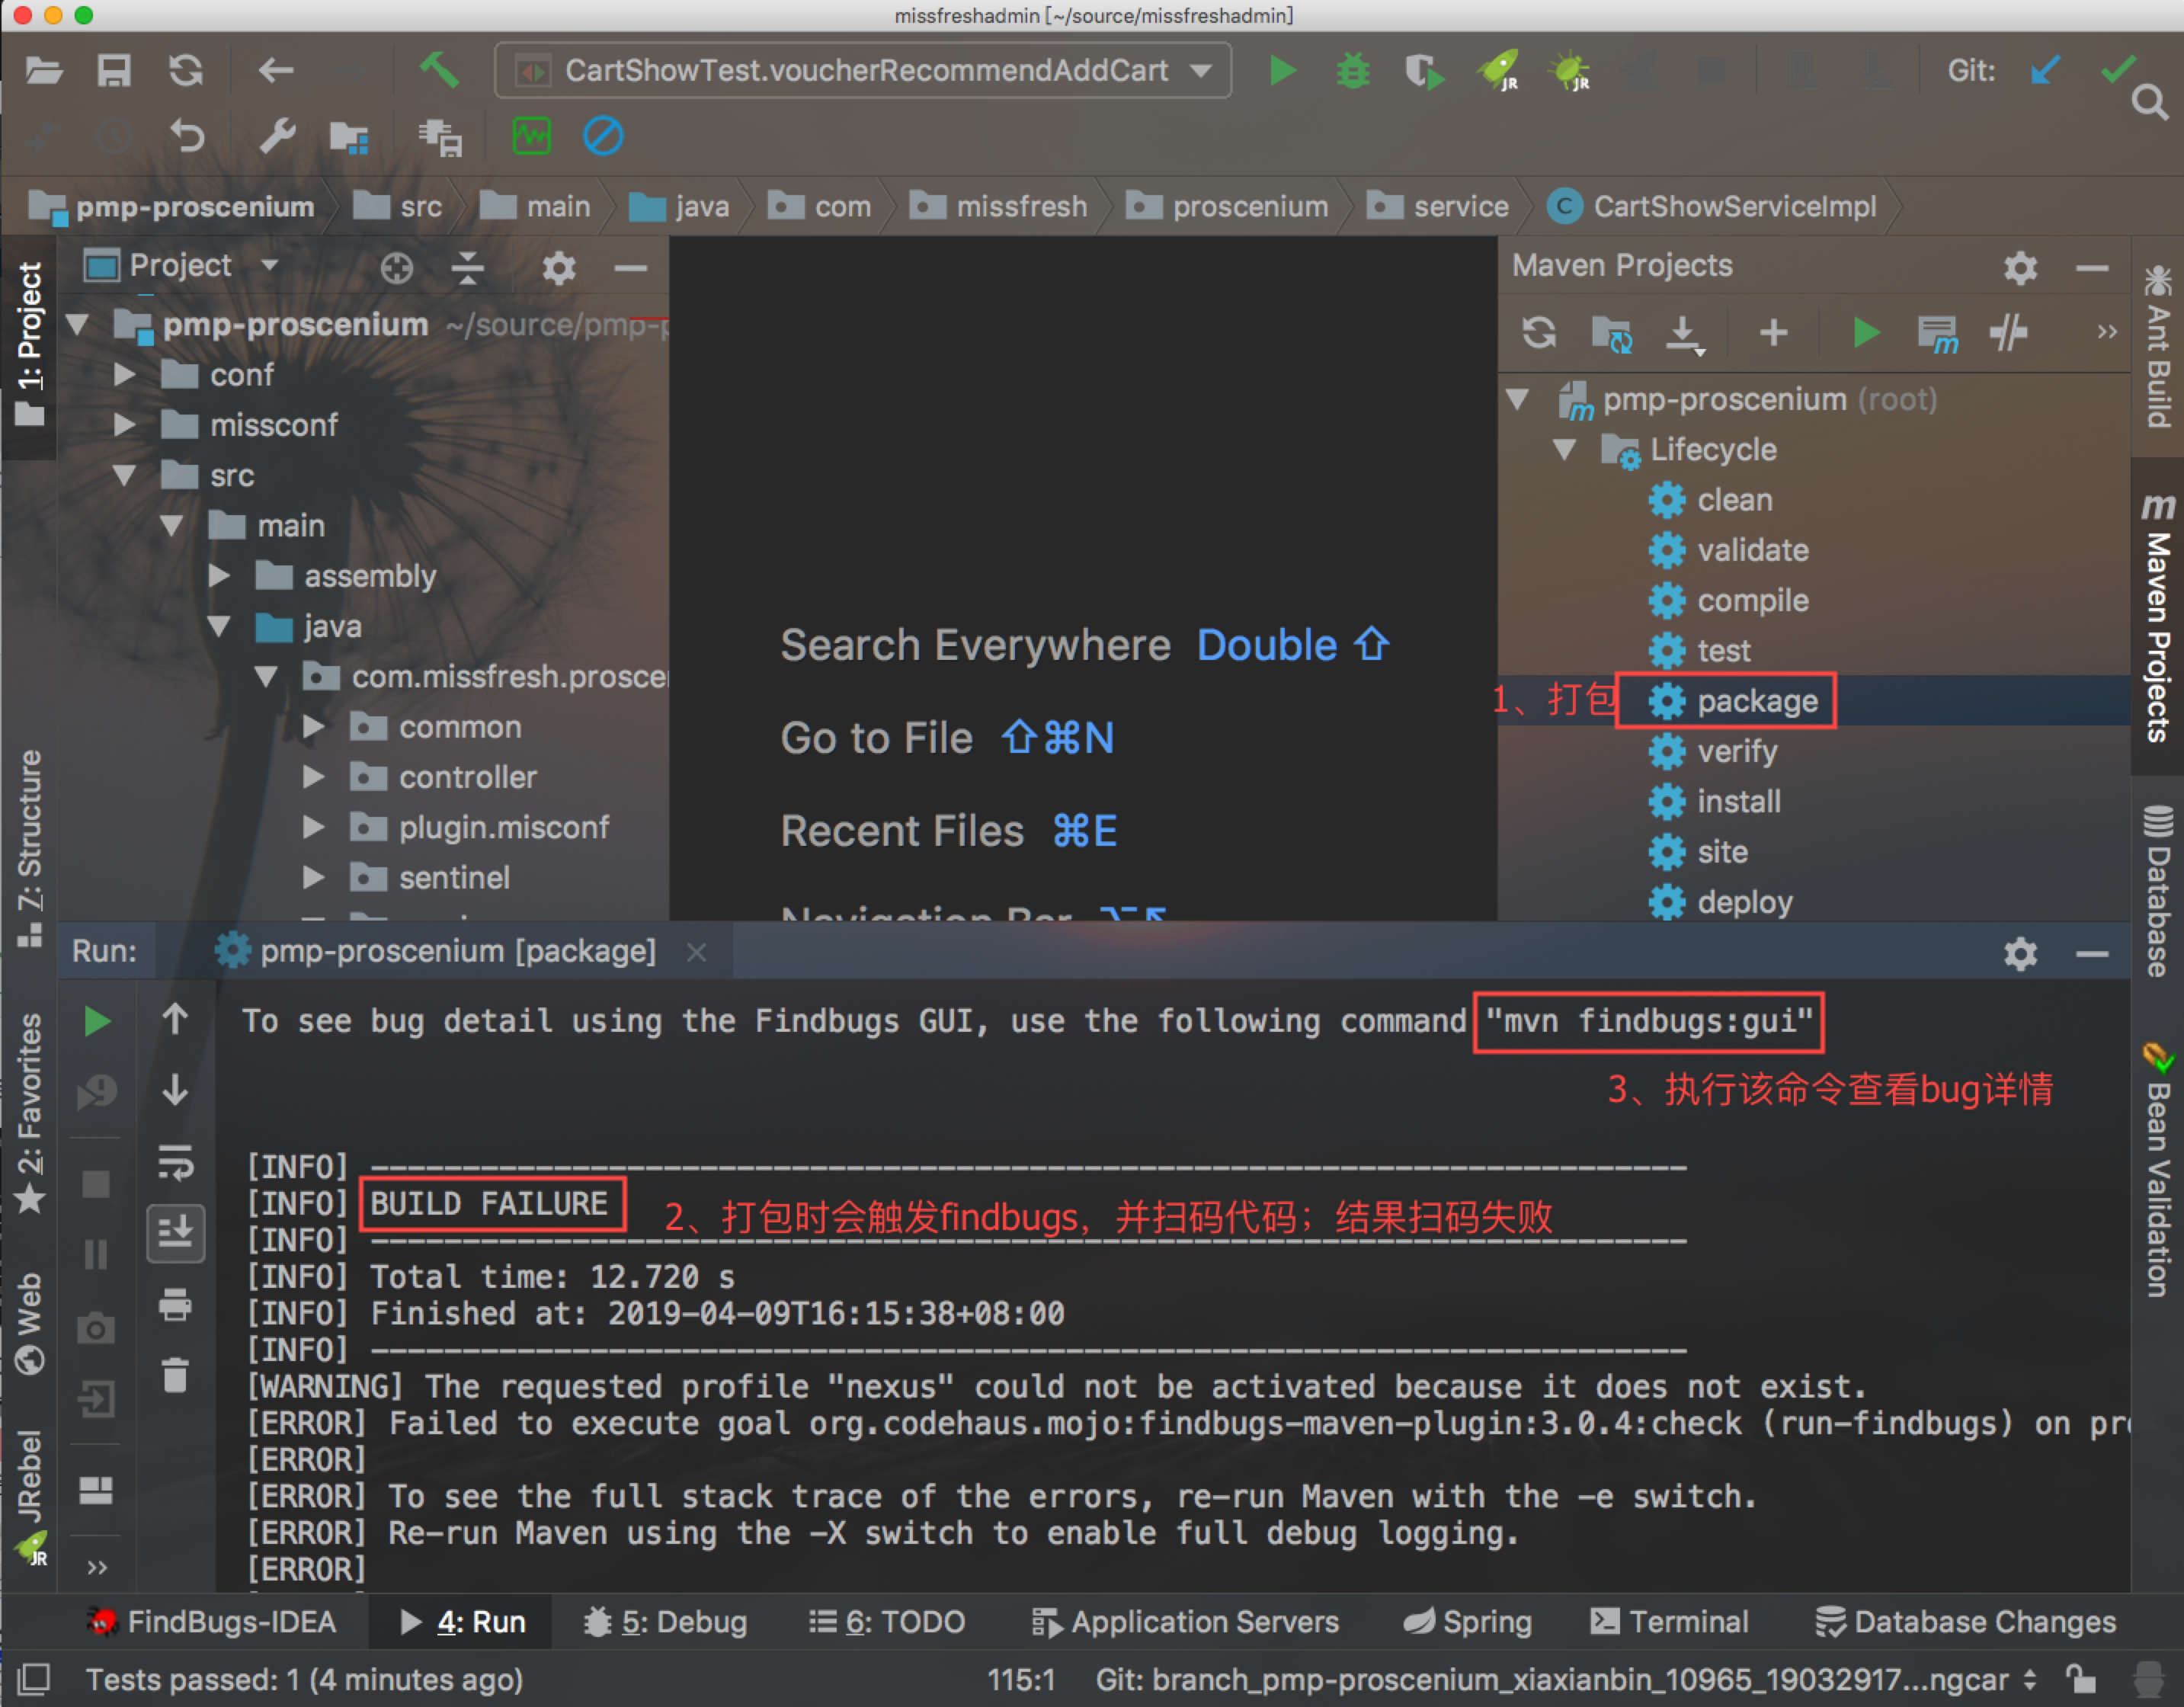Click Execute Maven Goal icon

pyautogui.click(x=1937, y=334)
